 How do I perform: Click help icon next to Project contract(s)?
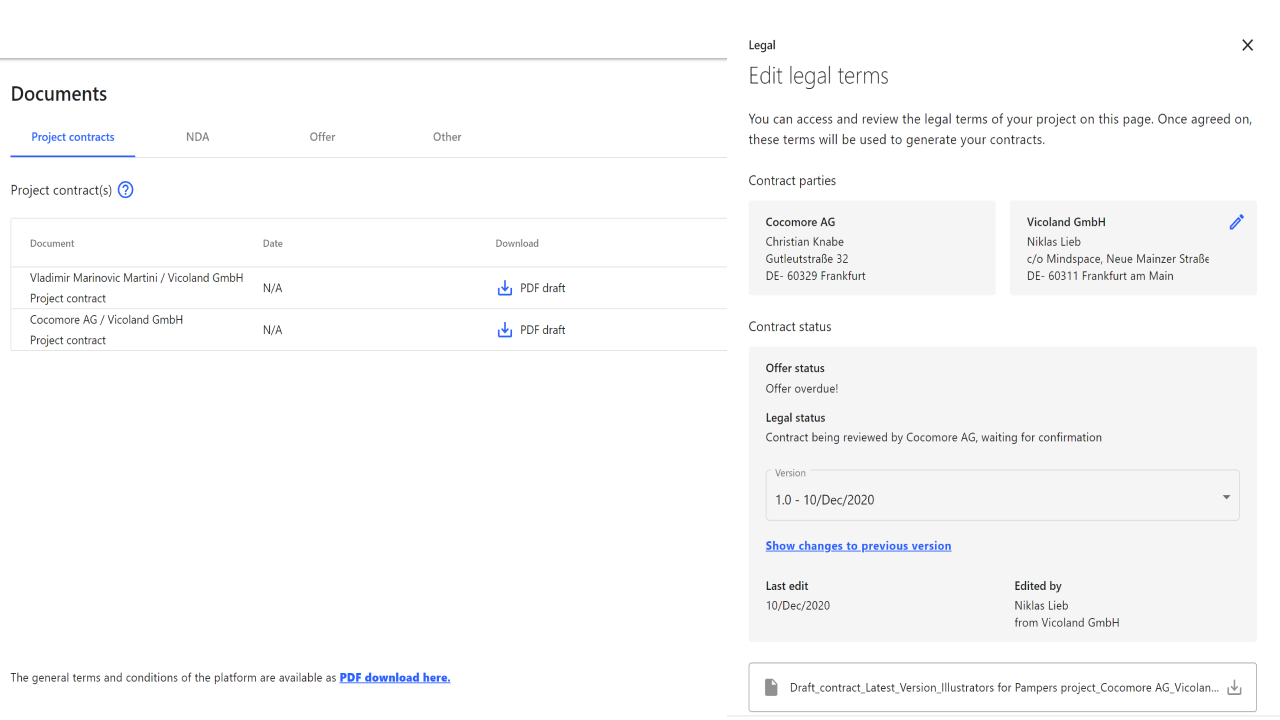pyautogui.click(x=126, y=190)
